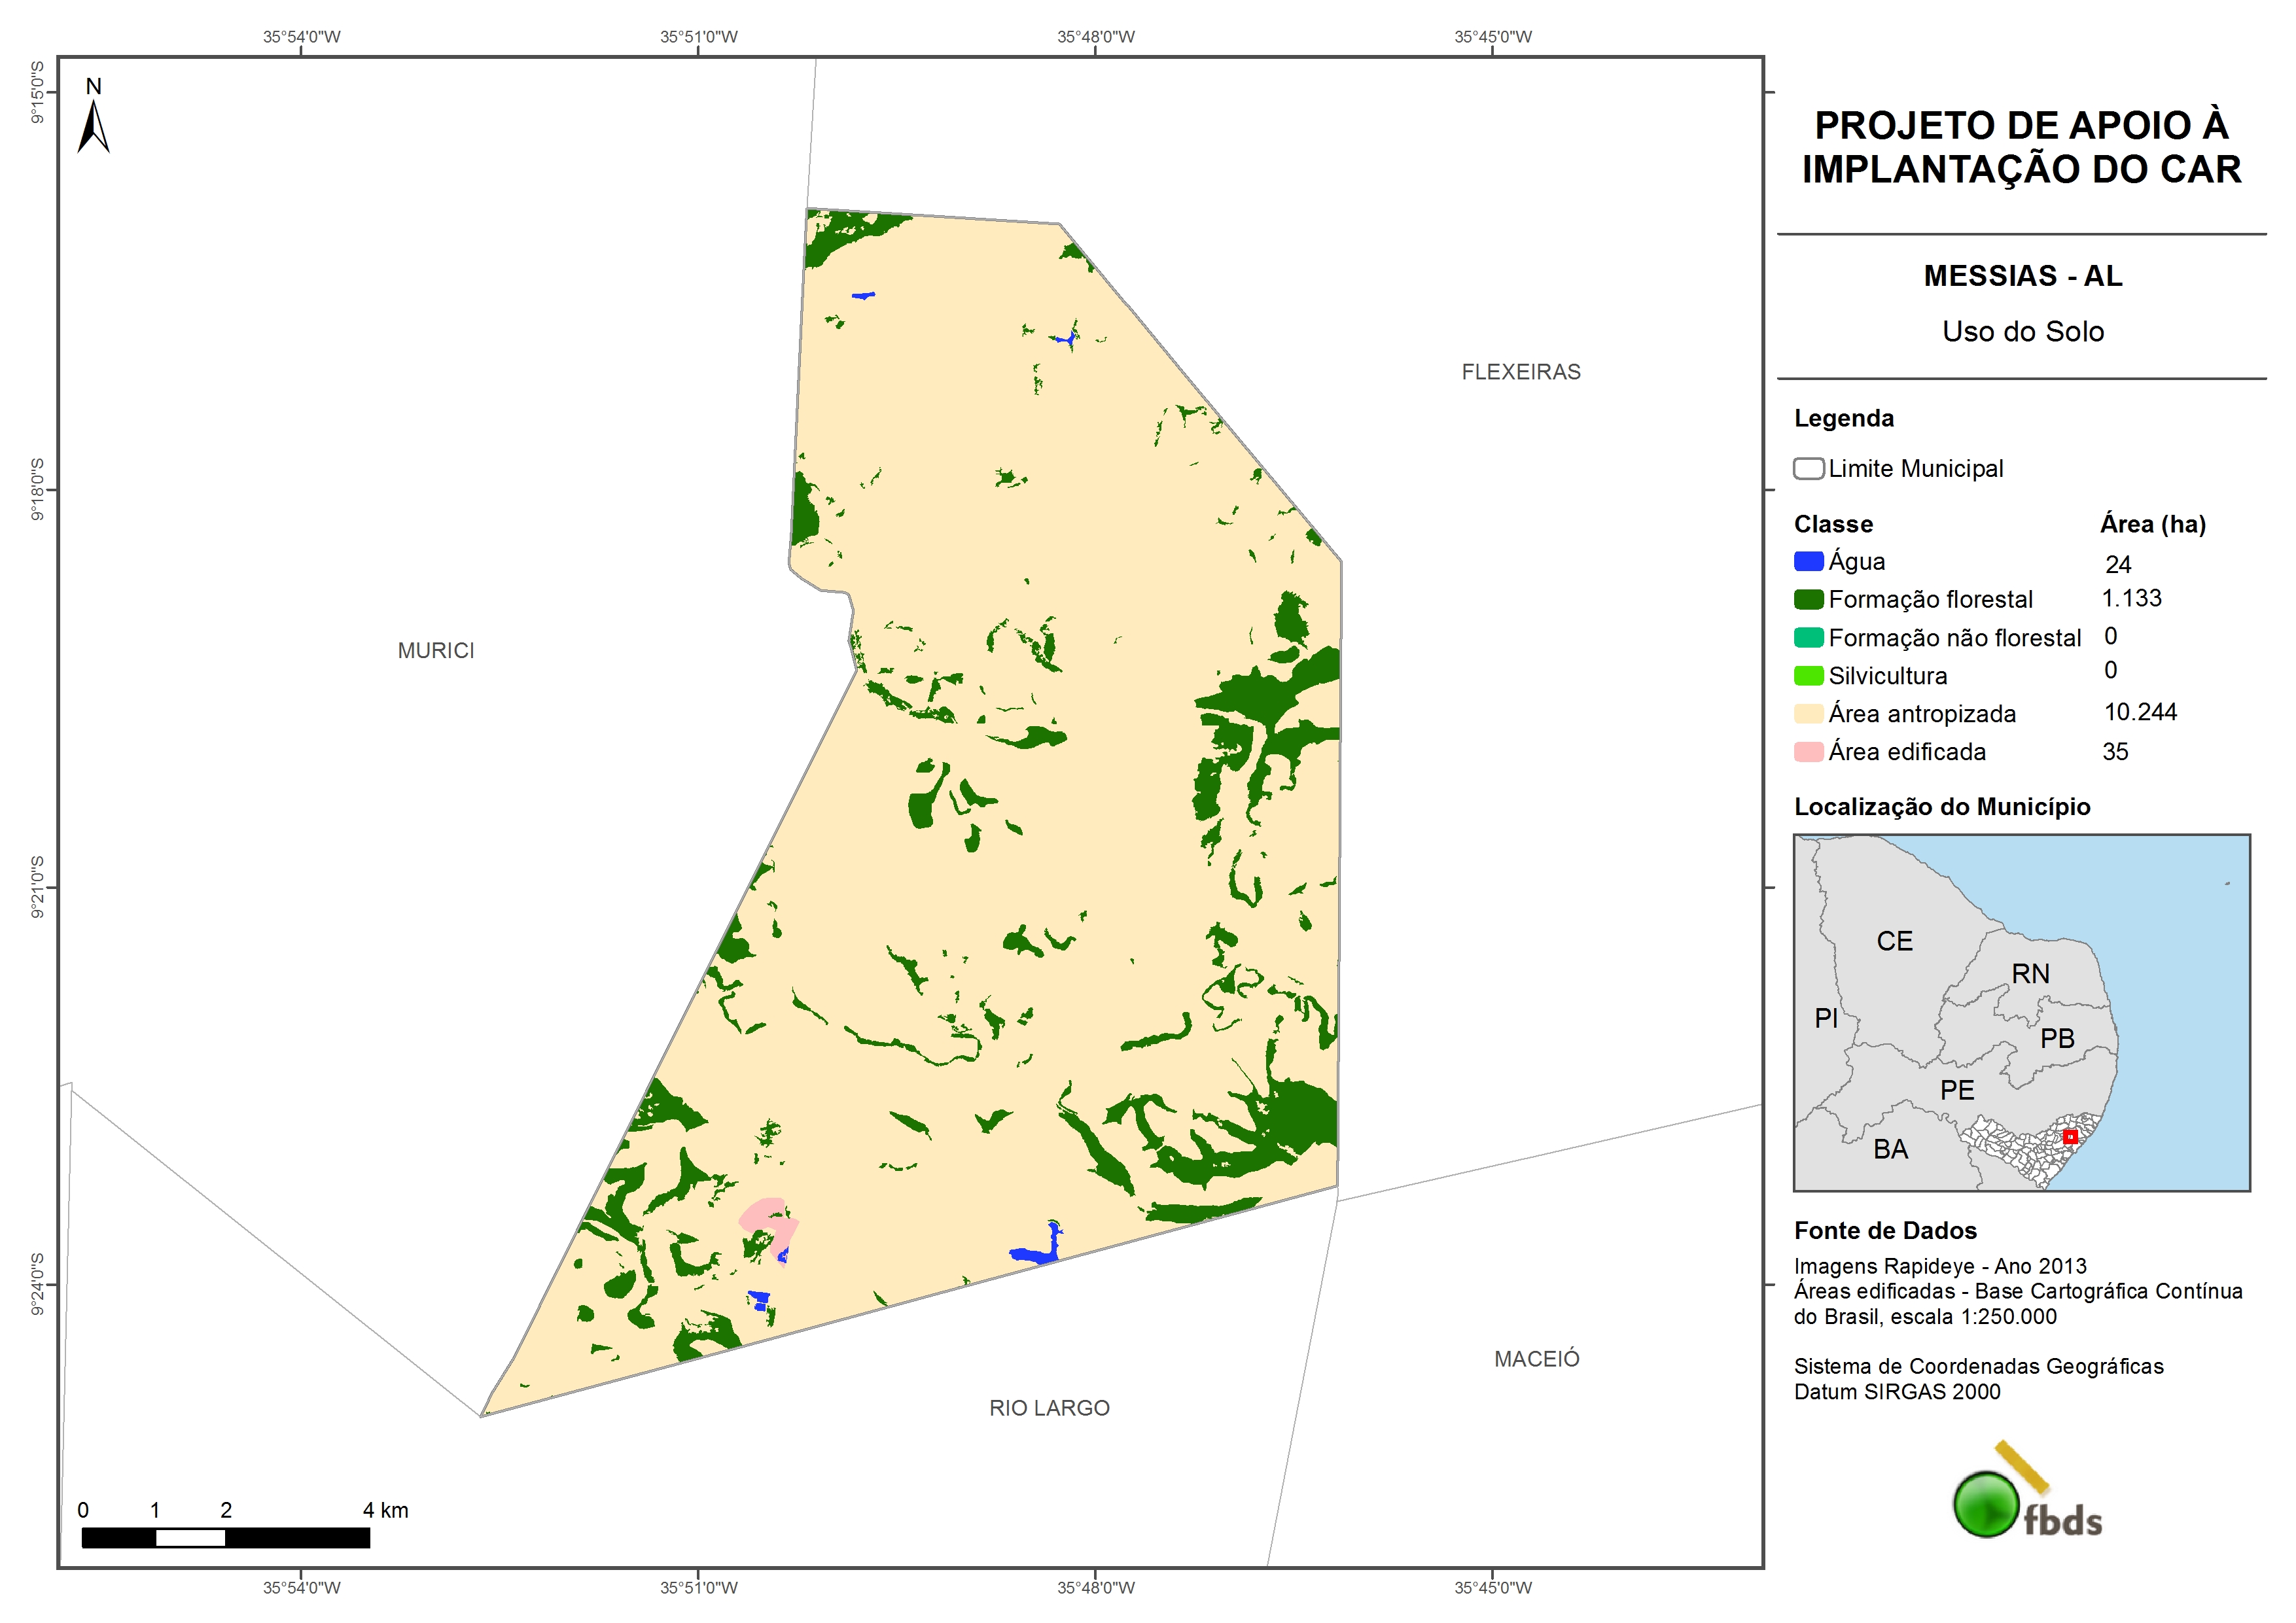Image resolution: width=2296 pixels, height=1623 pixels.
Task: Click the MESSIAS - AL title
Action: coord(2022,276)
